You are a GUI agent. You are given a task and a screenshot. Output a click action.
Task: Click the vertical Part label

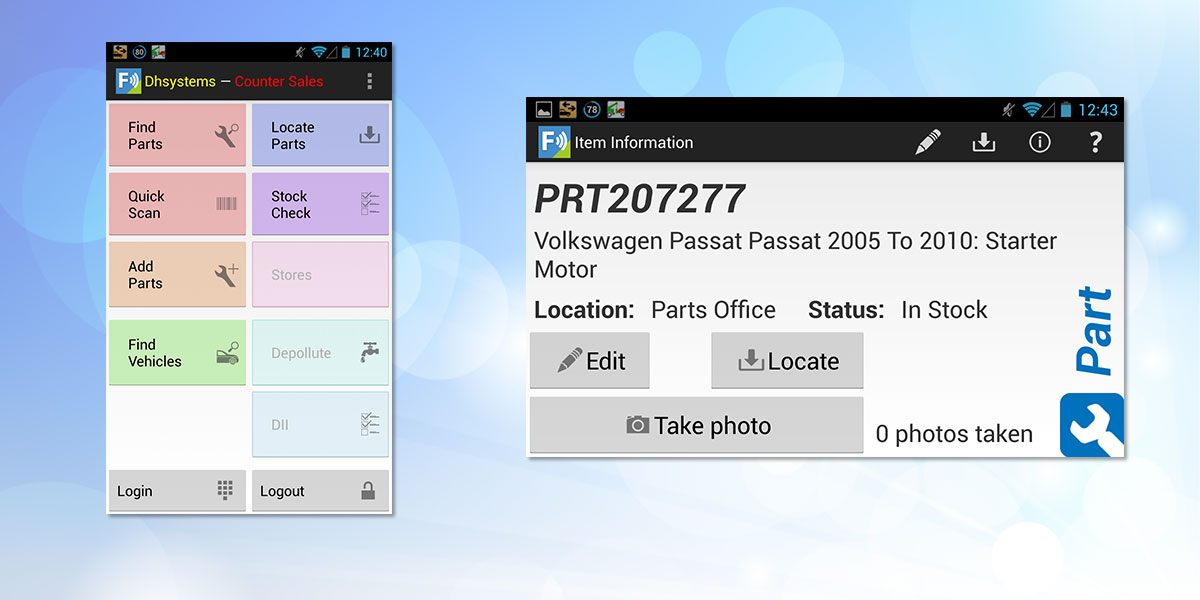[x=1094, y=331]
